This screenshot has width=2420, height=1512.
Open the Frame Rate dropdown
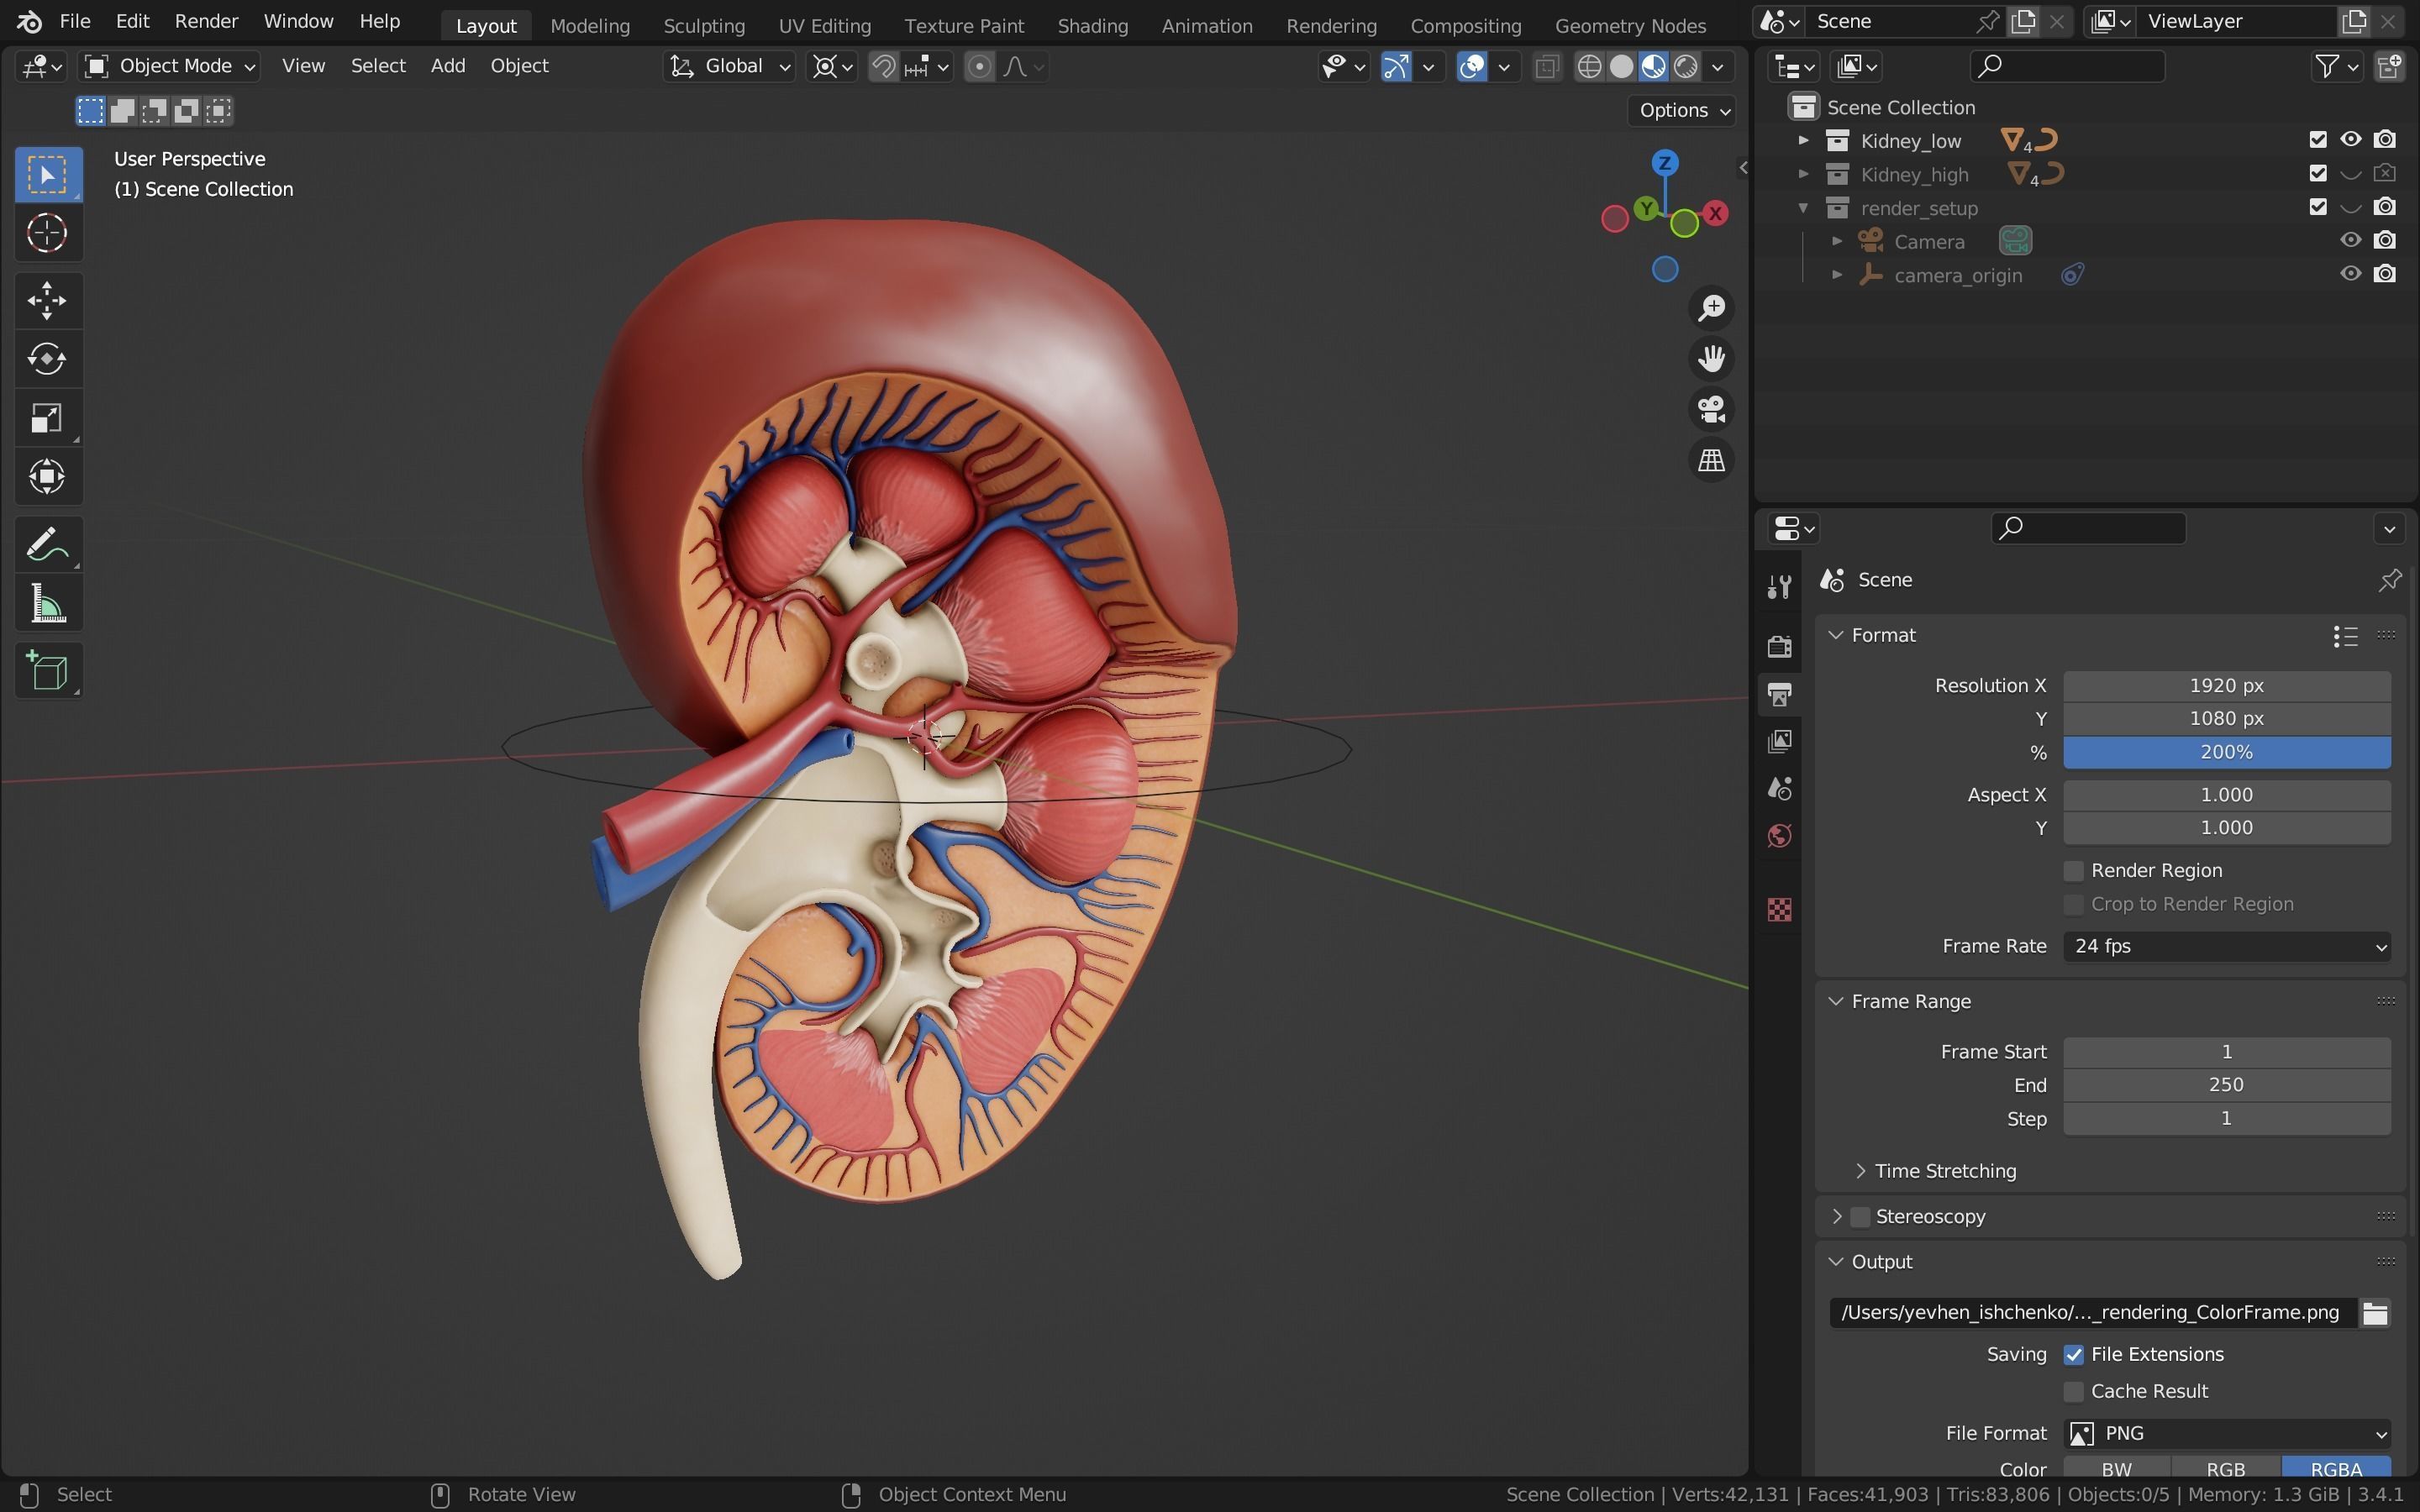point(2226,946)
